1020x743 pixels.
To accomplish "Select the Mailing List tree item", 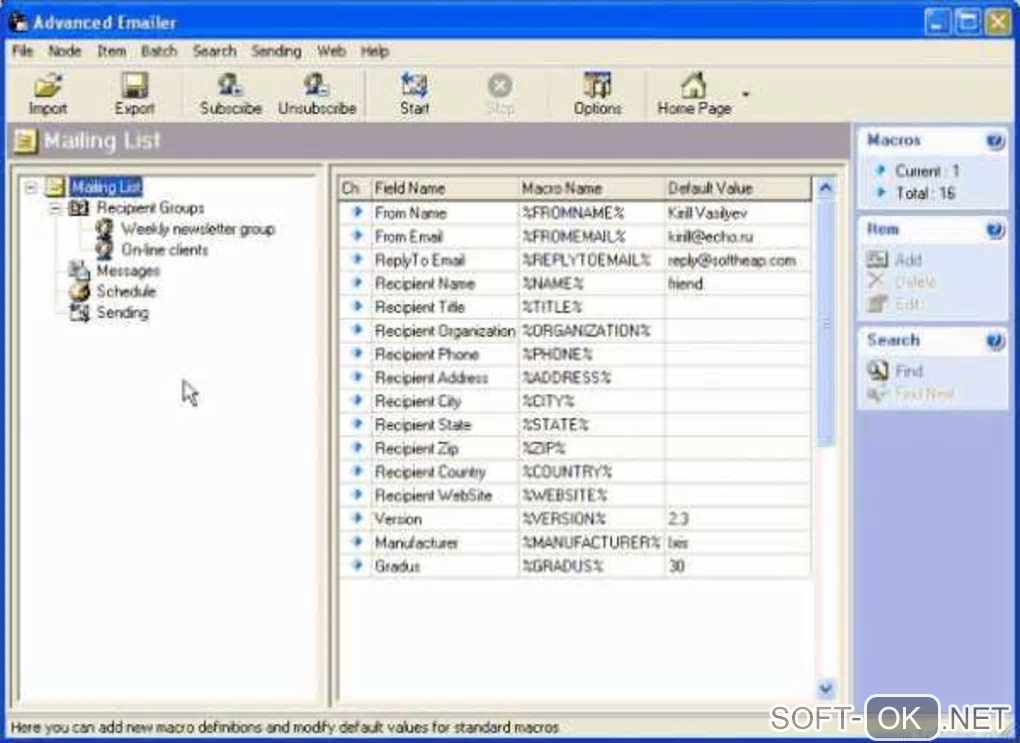I will [106, 187].
